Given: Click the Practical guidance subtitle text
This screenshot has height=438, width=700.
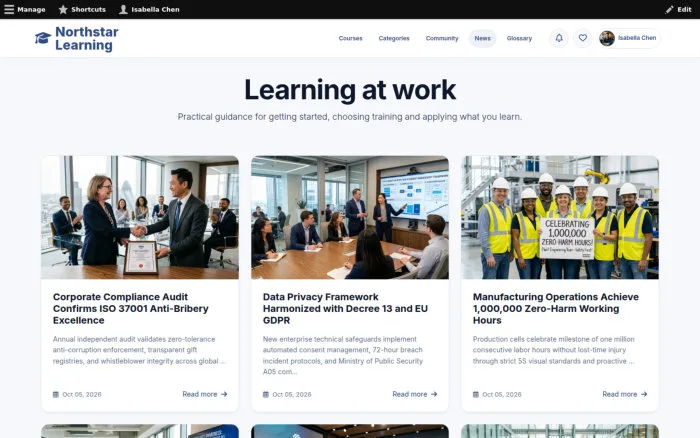Looking at the screenshot, I should (x=350, y=117).
